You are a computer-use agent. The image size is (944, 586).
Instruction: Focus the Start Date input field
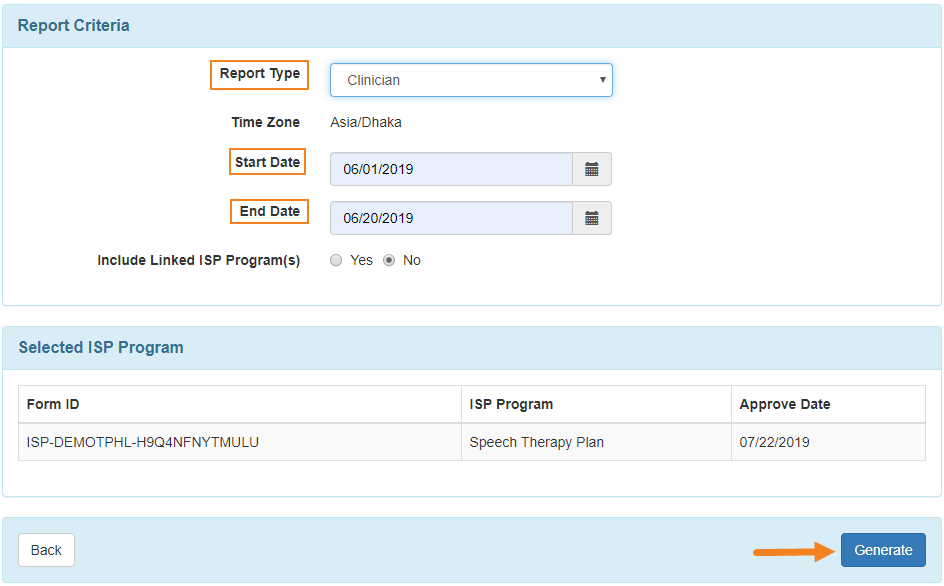tap(451, 169)
